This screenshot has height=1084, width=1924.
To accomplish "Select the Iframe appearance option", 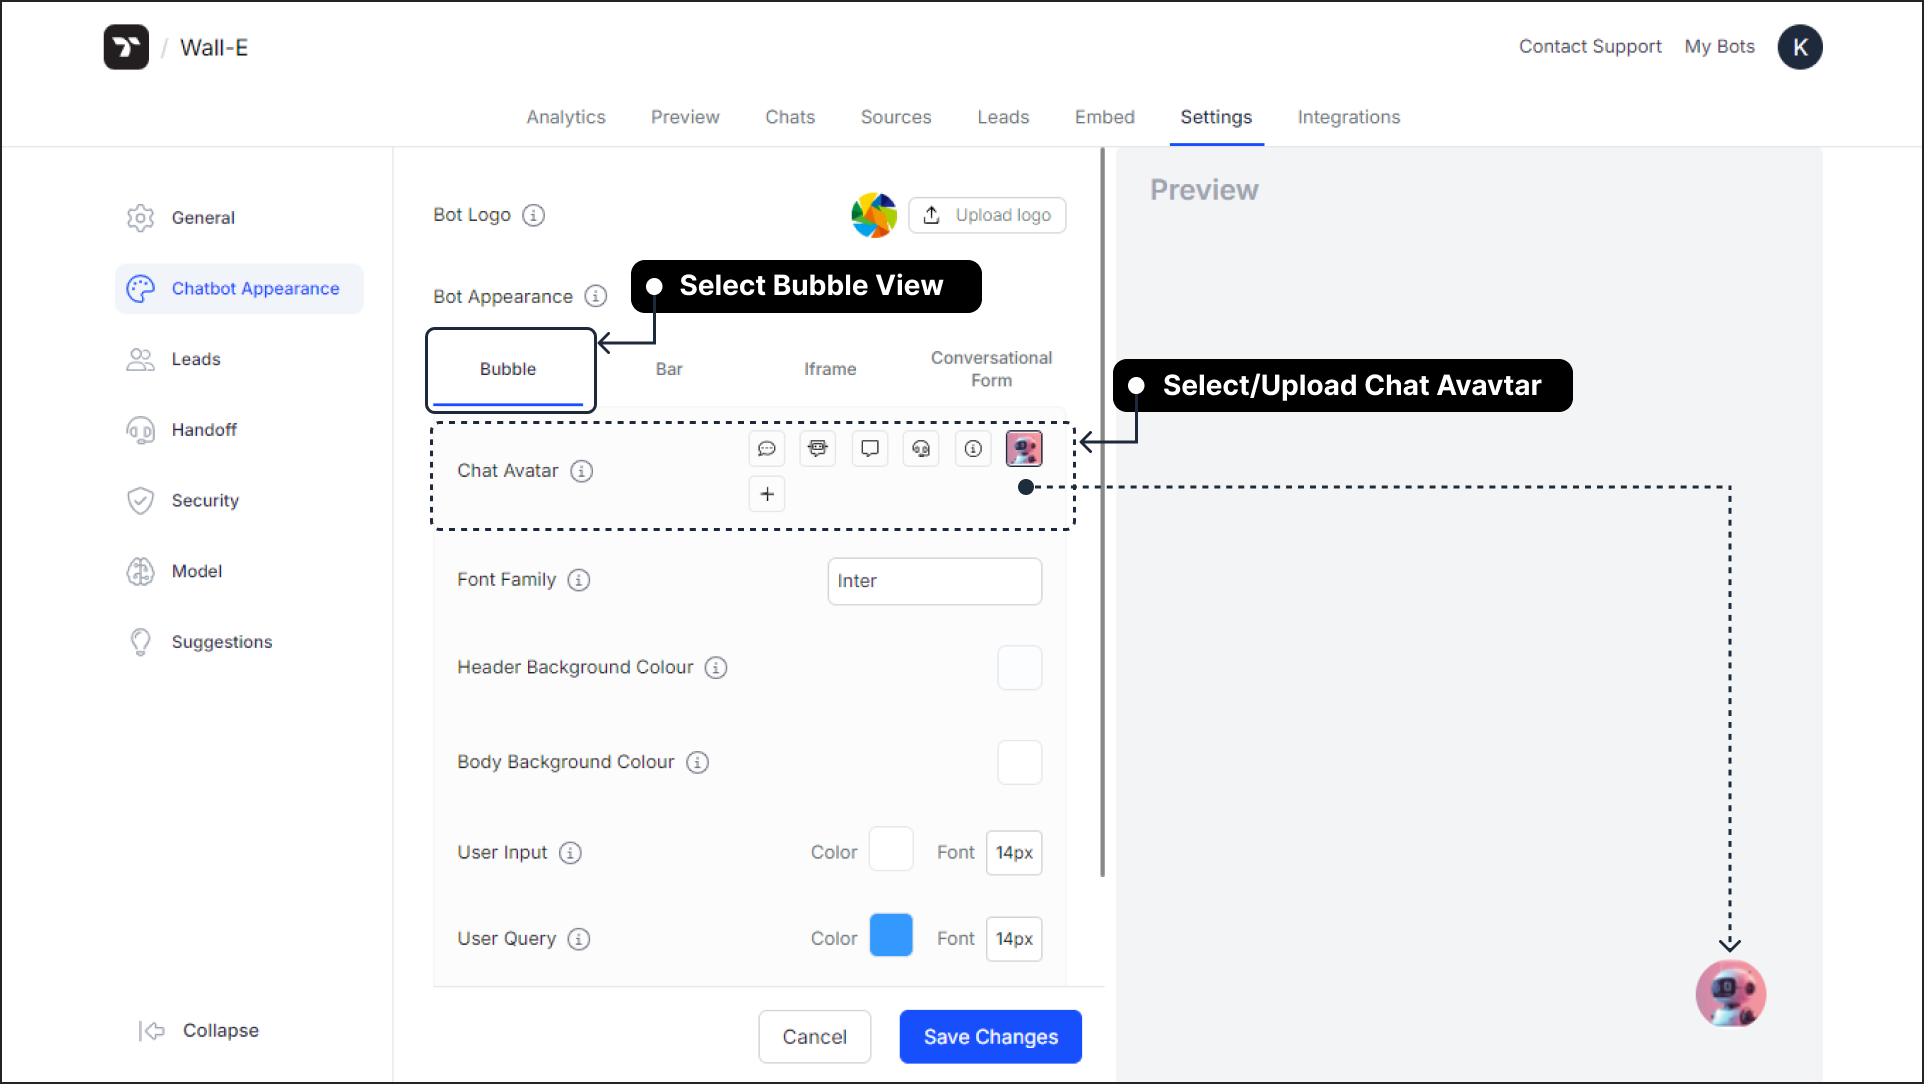I will click(830, 369).
